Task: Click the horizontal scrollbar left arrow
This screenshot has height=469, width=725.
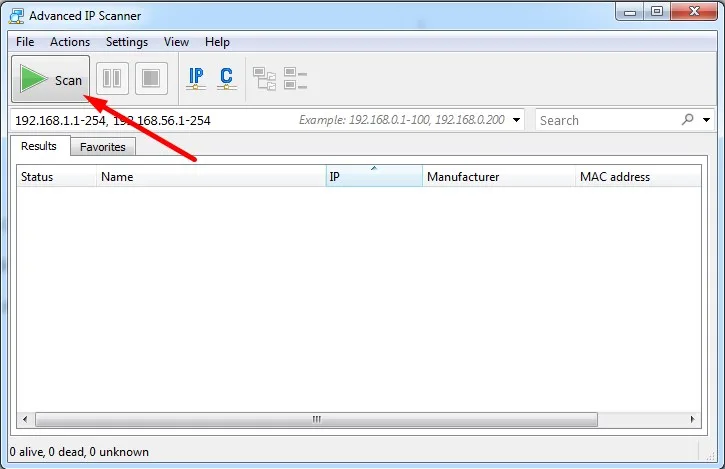Action: coord(25,420)
